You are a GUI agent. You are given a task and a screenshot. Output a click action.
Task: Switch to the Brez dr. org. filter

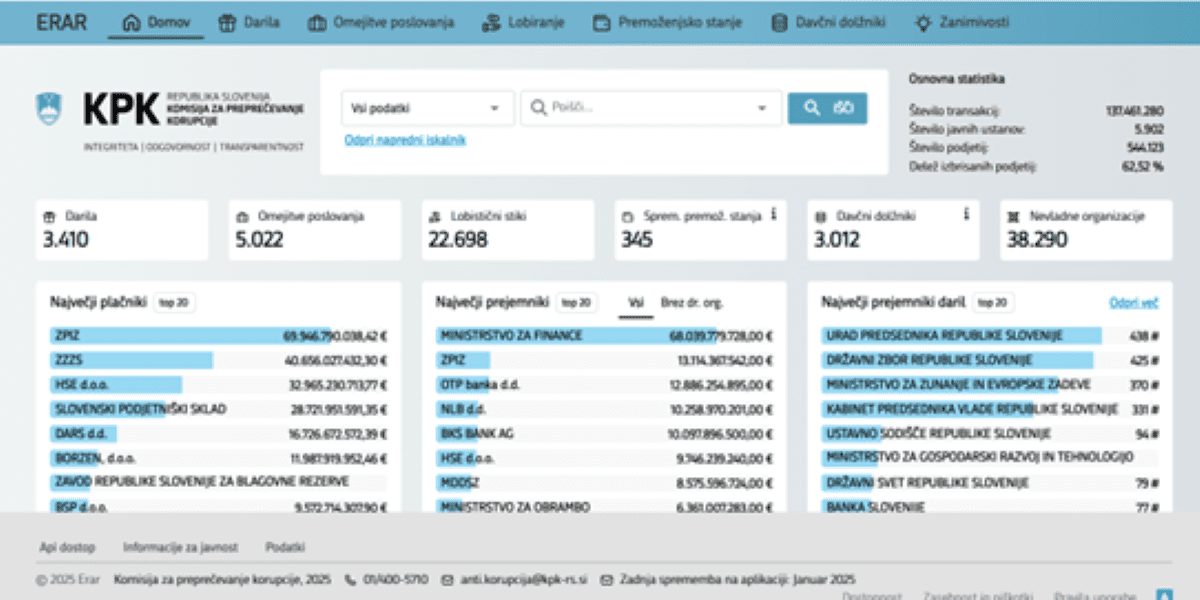(691, 302)
